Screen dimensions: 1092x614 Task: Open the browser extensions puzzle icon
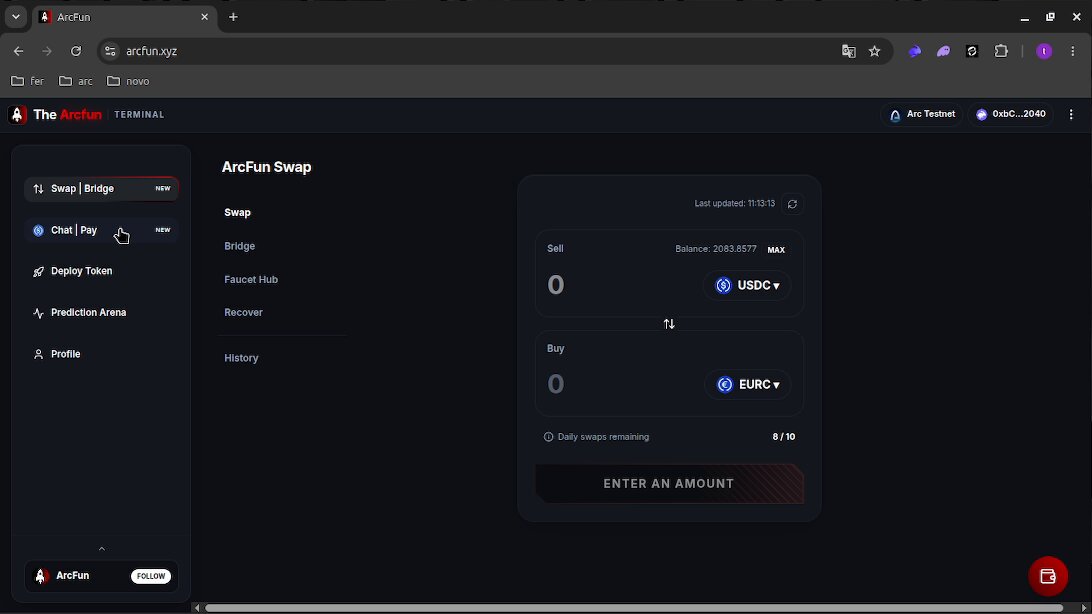coord(1001,52)
